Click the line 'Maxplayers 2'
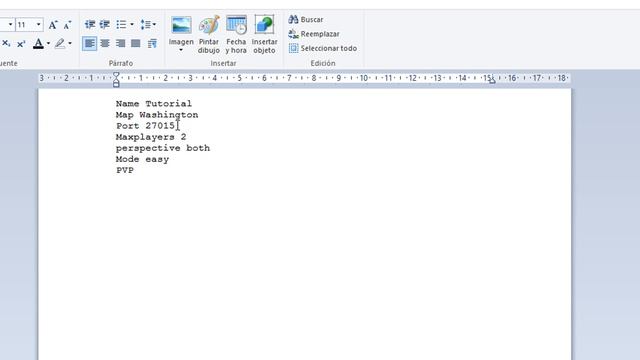 point(151,137)
